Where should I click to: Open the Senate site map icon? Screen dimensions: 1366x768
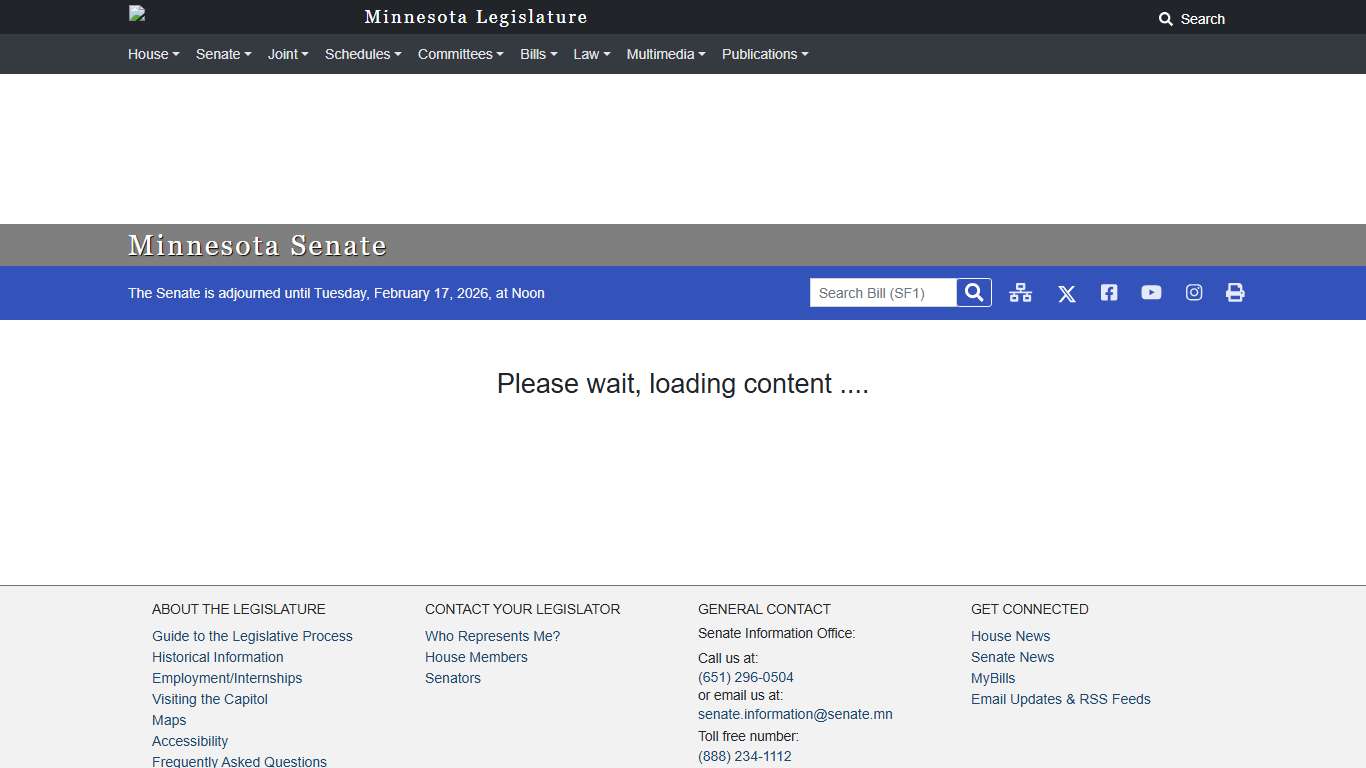tap(1020, 293)
